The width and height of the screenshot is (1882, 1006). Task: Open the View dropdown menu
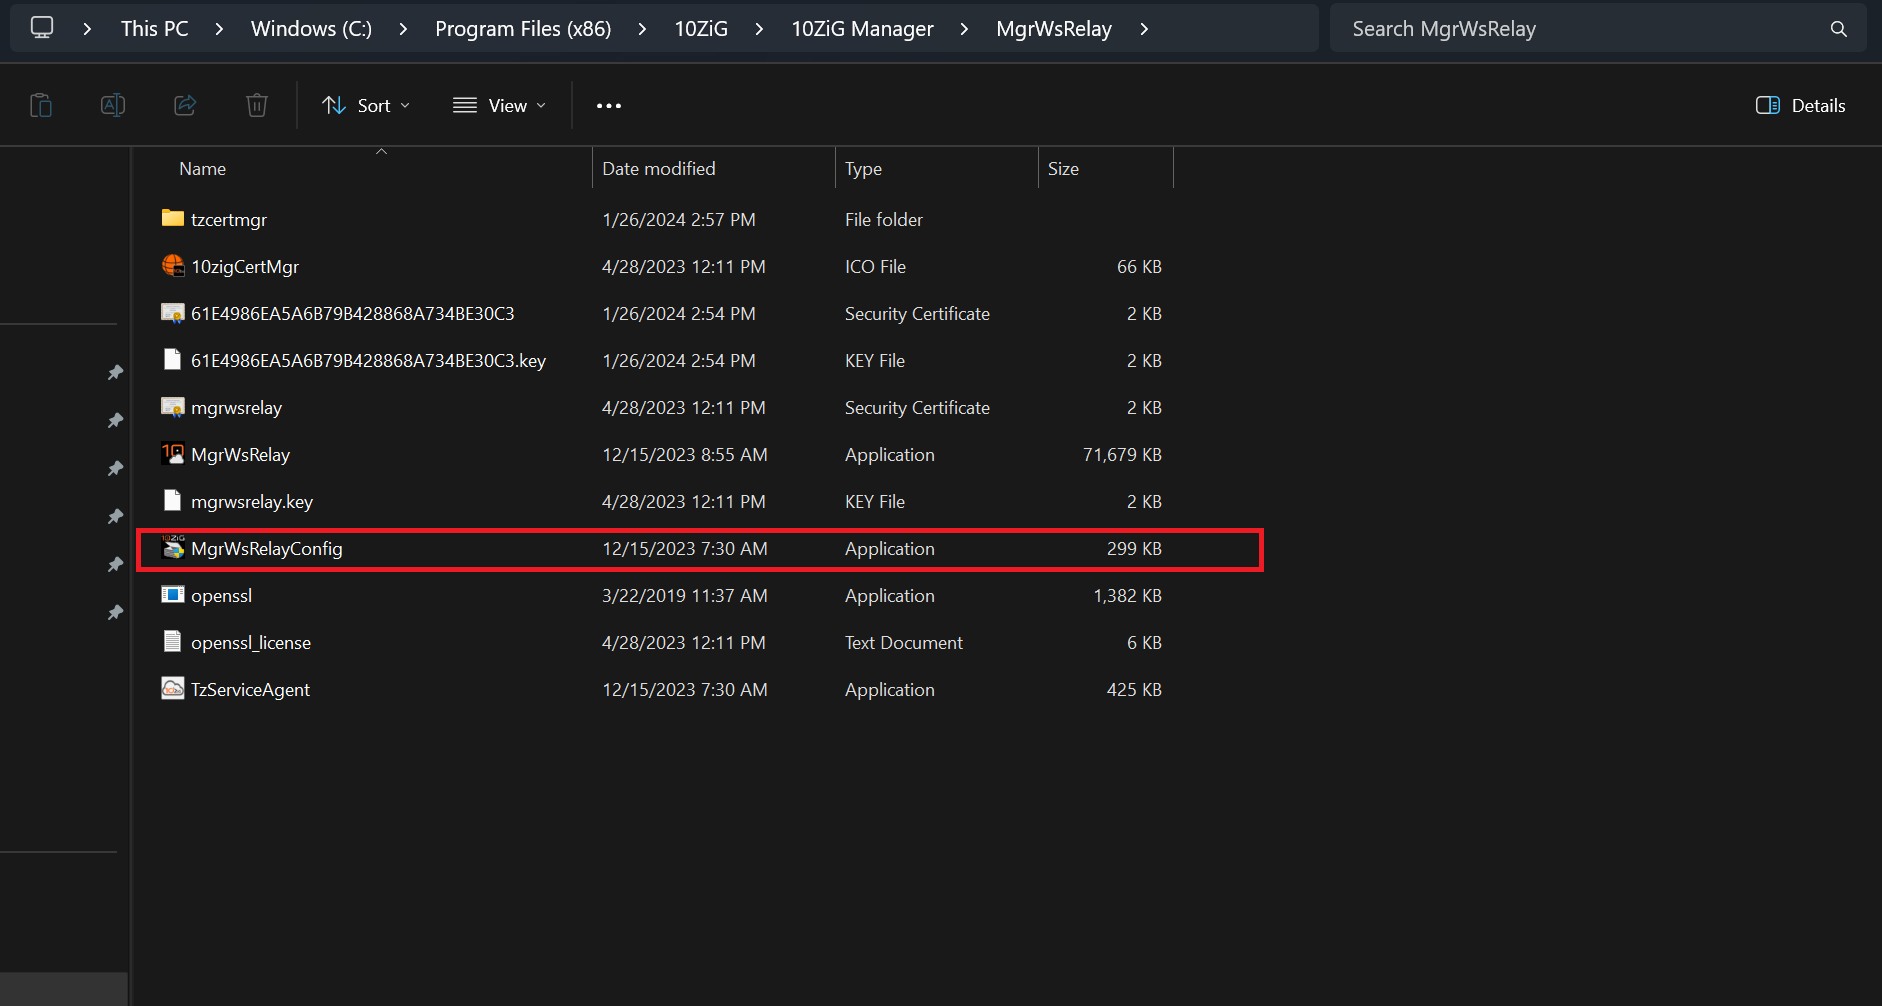(x=499, y=105)
